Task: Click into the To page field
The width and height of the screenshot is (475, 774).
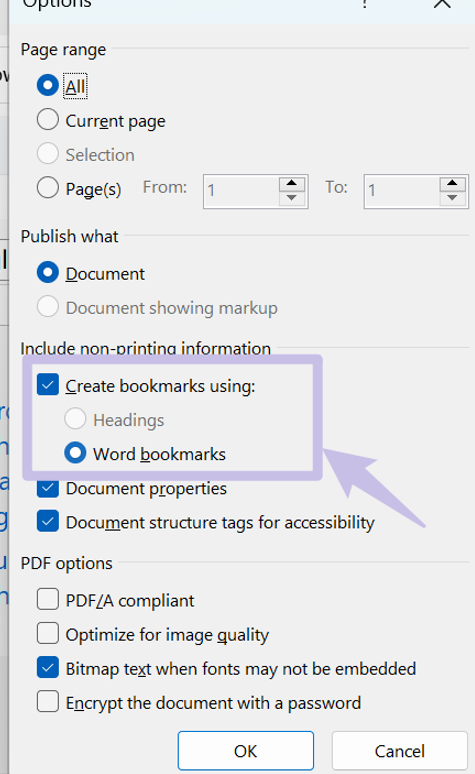Action: [x=402, y=191]
